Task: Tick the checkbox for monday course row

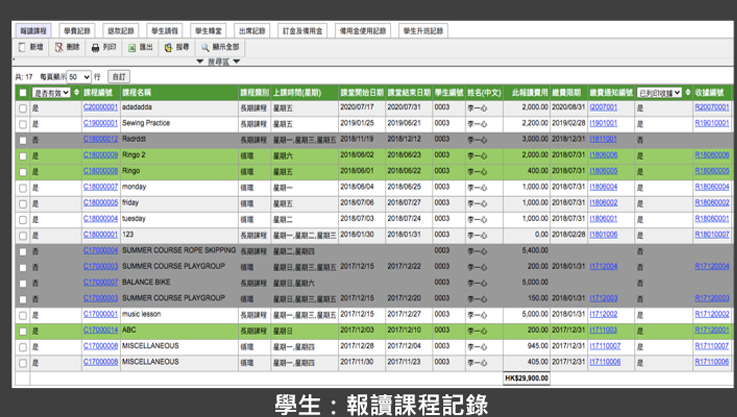Action: click(x=23, y=188)
